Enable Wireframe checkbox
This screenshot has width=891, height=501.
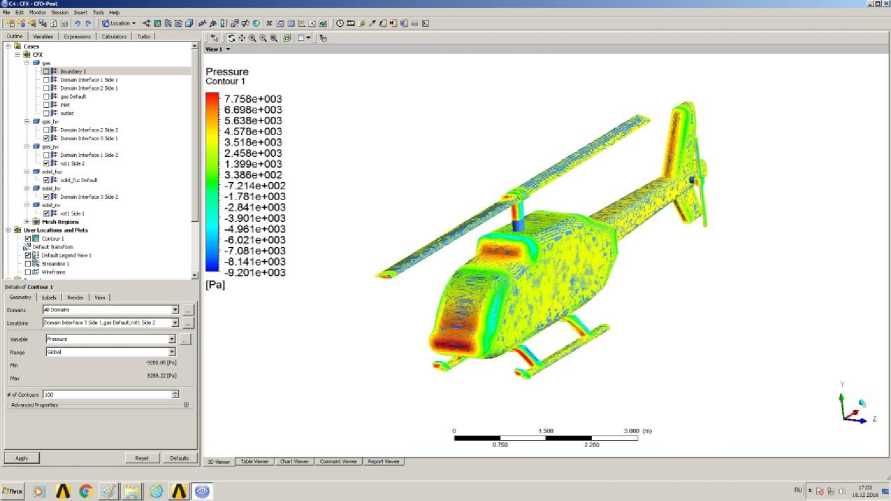click(28, 272)
